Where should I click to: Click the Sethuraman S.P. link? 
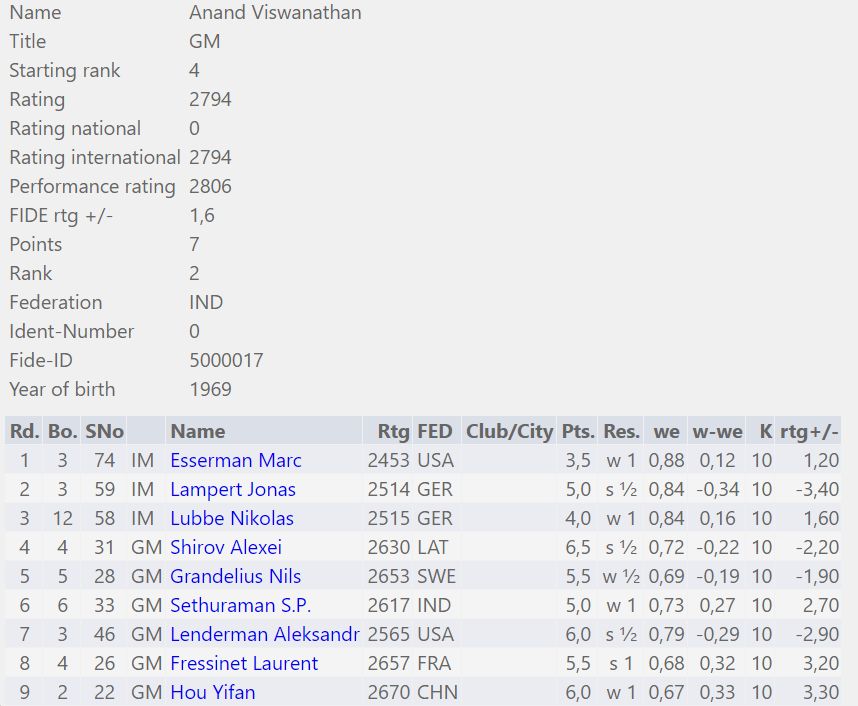click(x=241, y=606)
